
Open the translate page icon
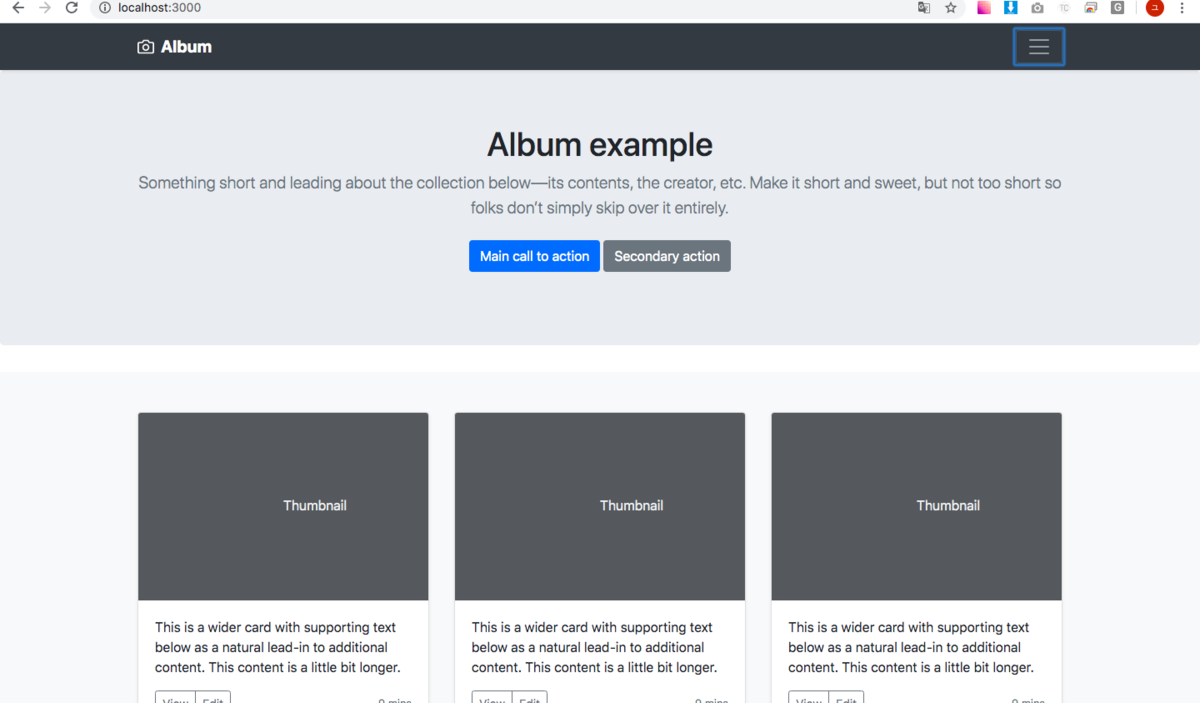(x=924, y=8)
